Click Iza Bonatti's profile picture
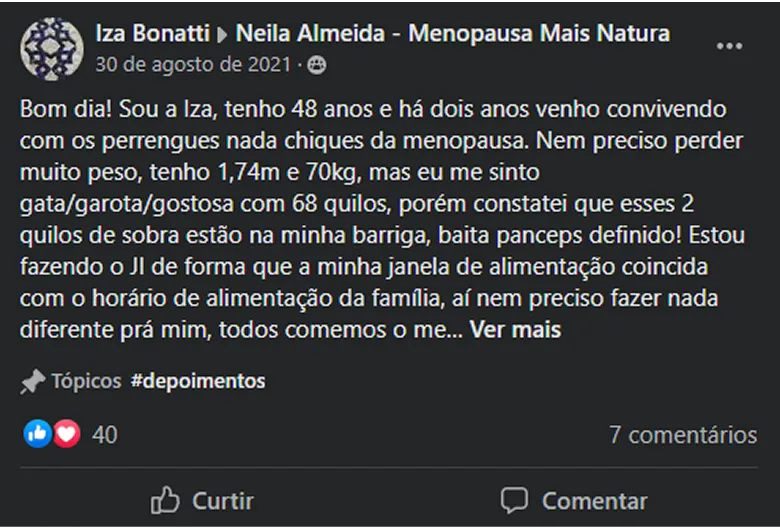780x529 pixels. pos(52,48)
